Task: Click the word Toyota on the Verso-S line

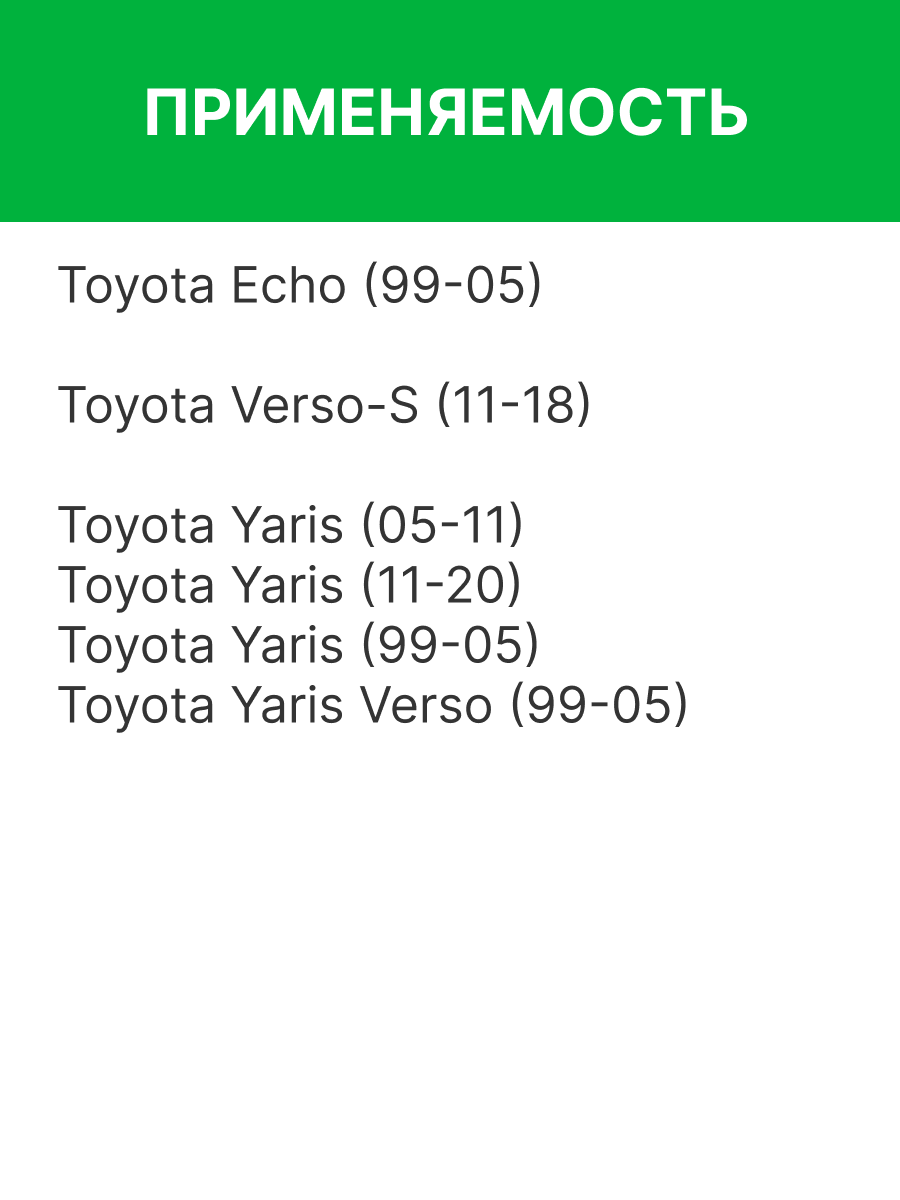Action: pyautogui.click(x=136, y=406)
